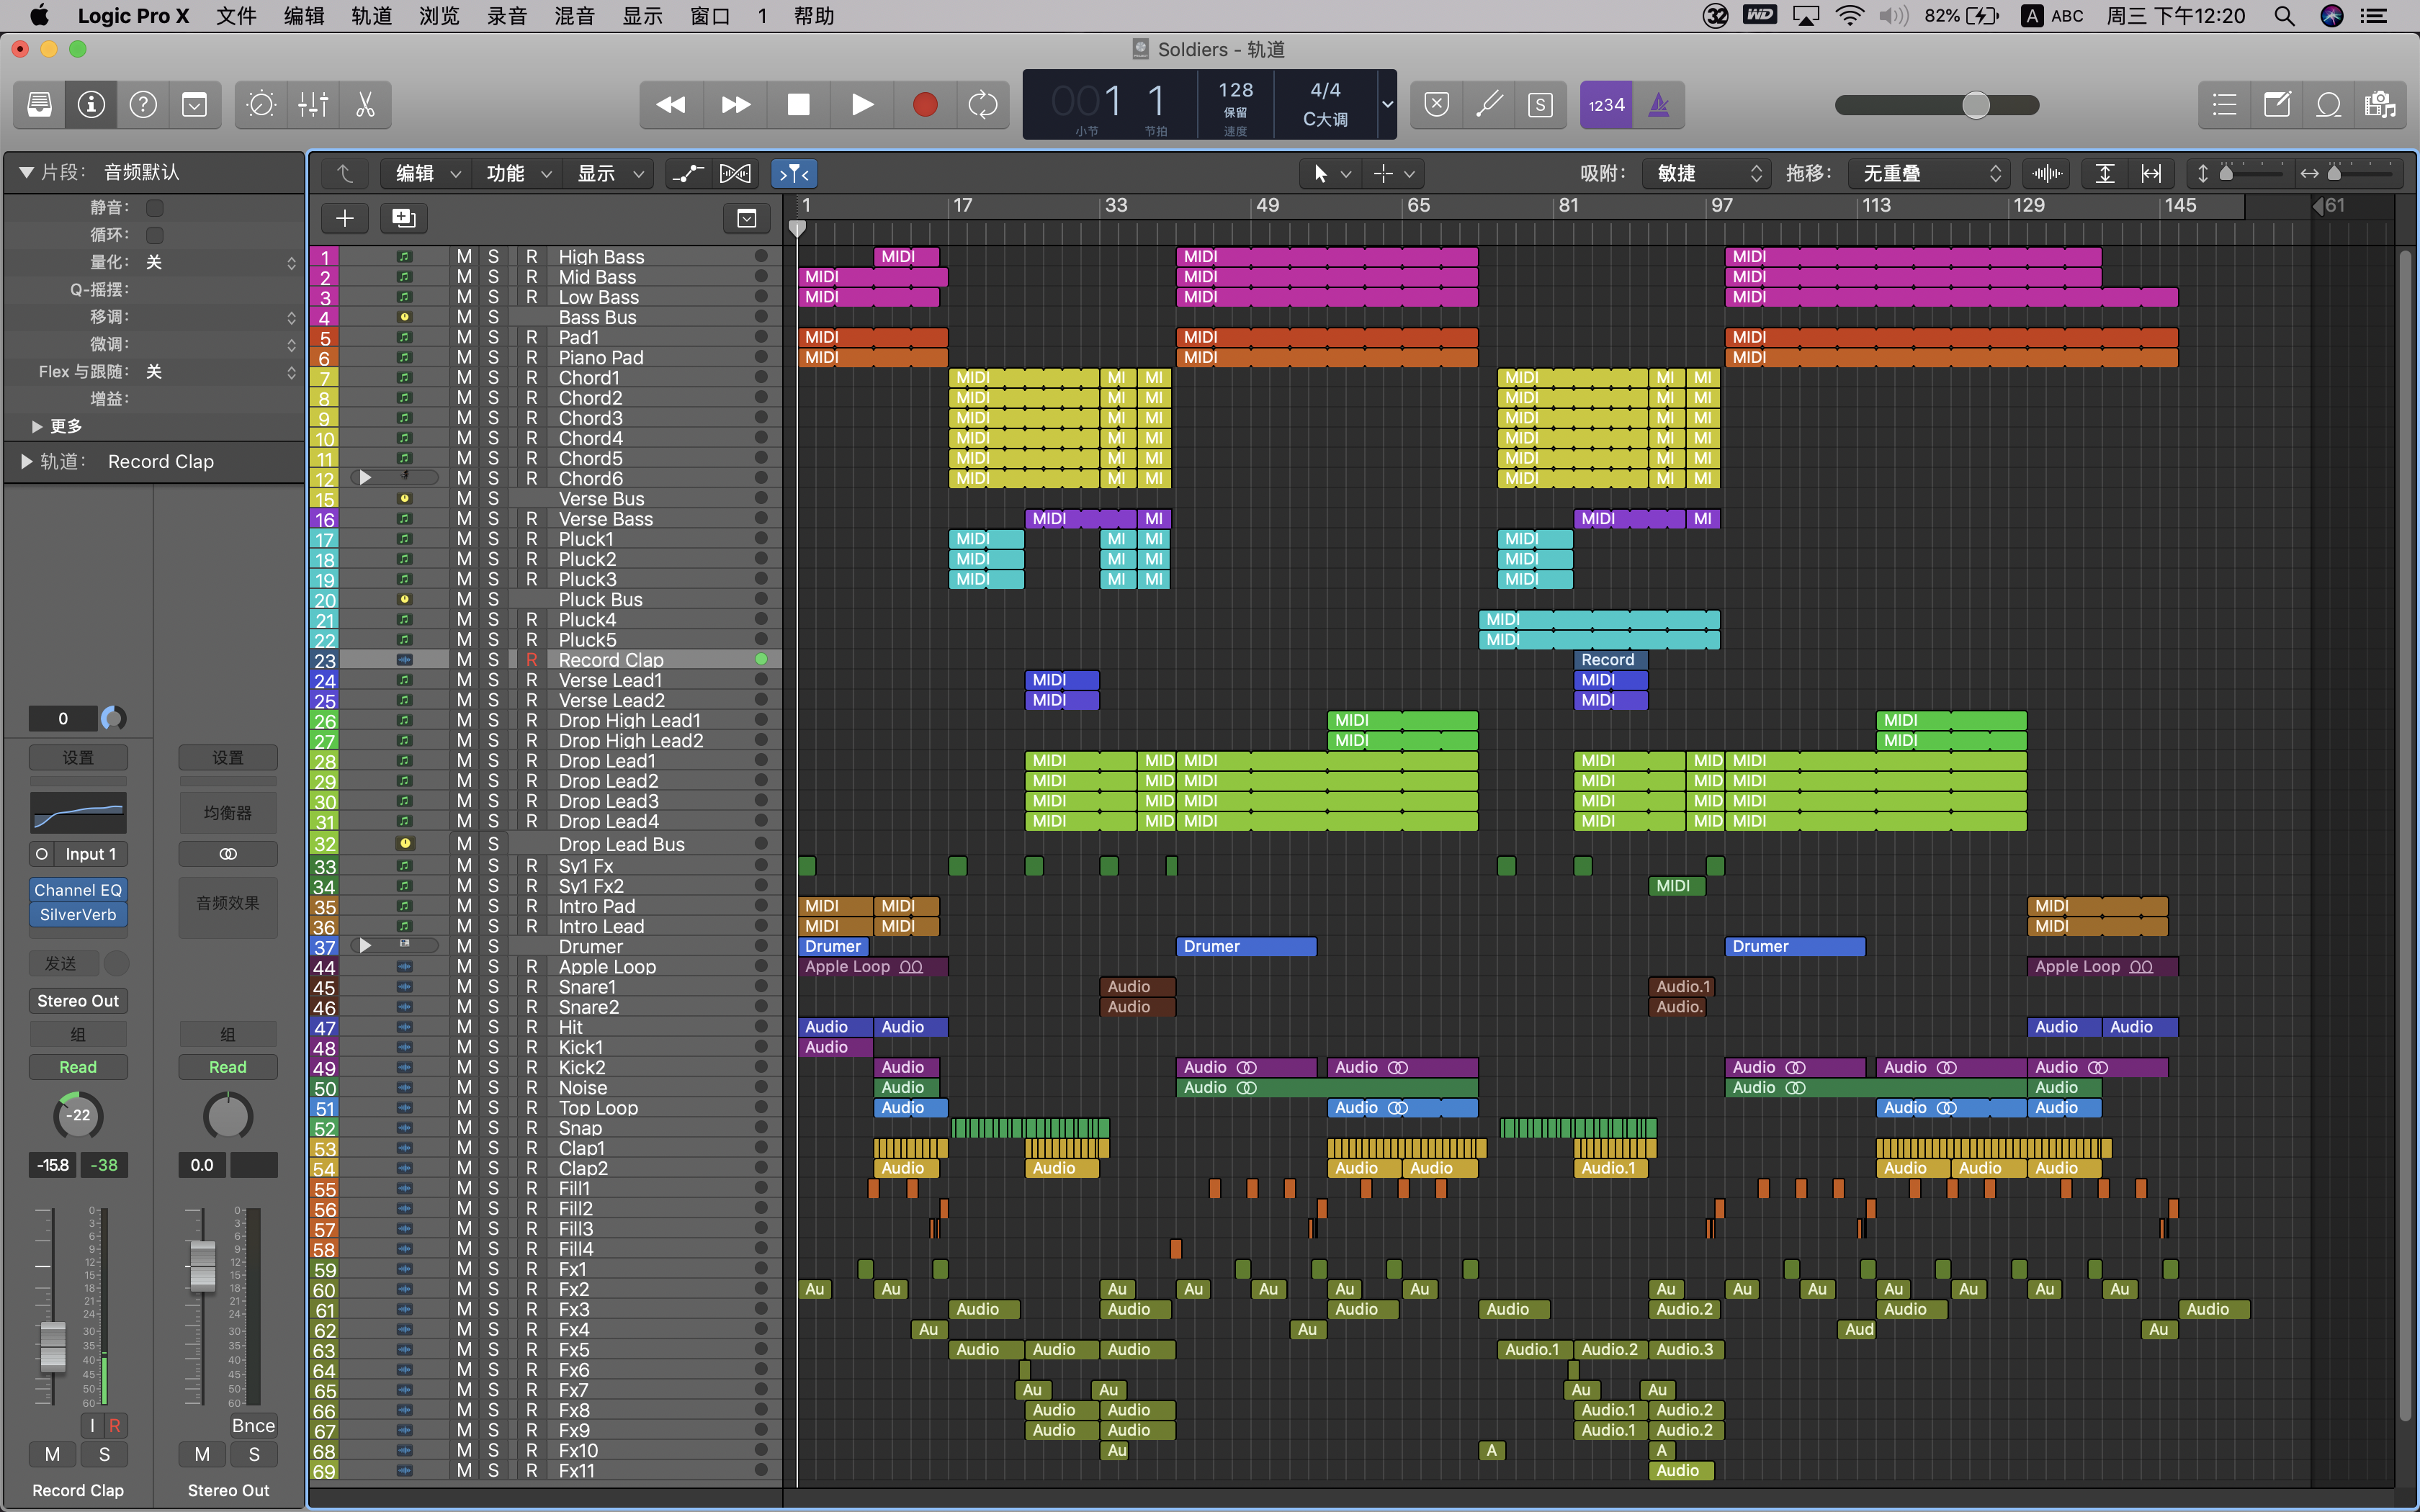
Task: Open the Mixer sliders icon
Action: (313, 104)
